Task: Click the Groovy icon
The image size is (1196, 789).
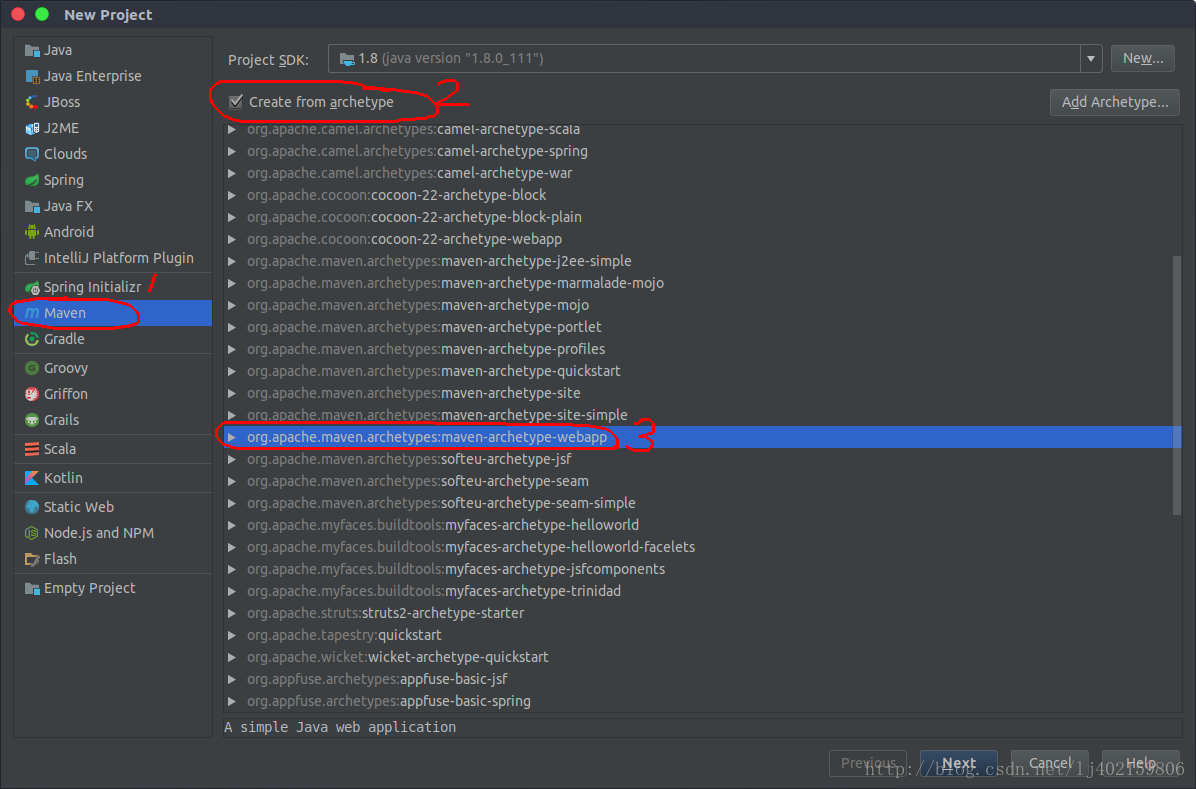Action: [x=32, y=369]
